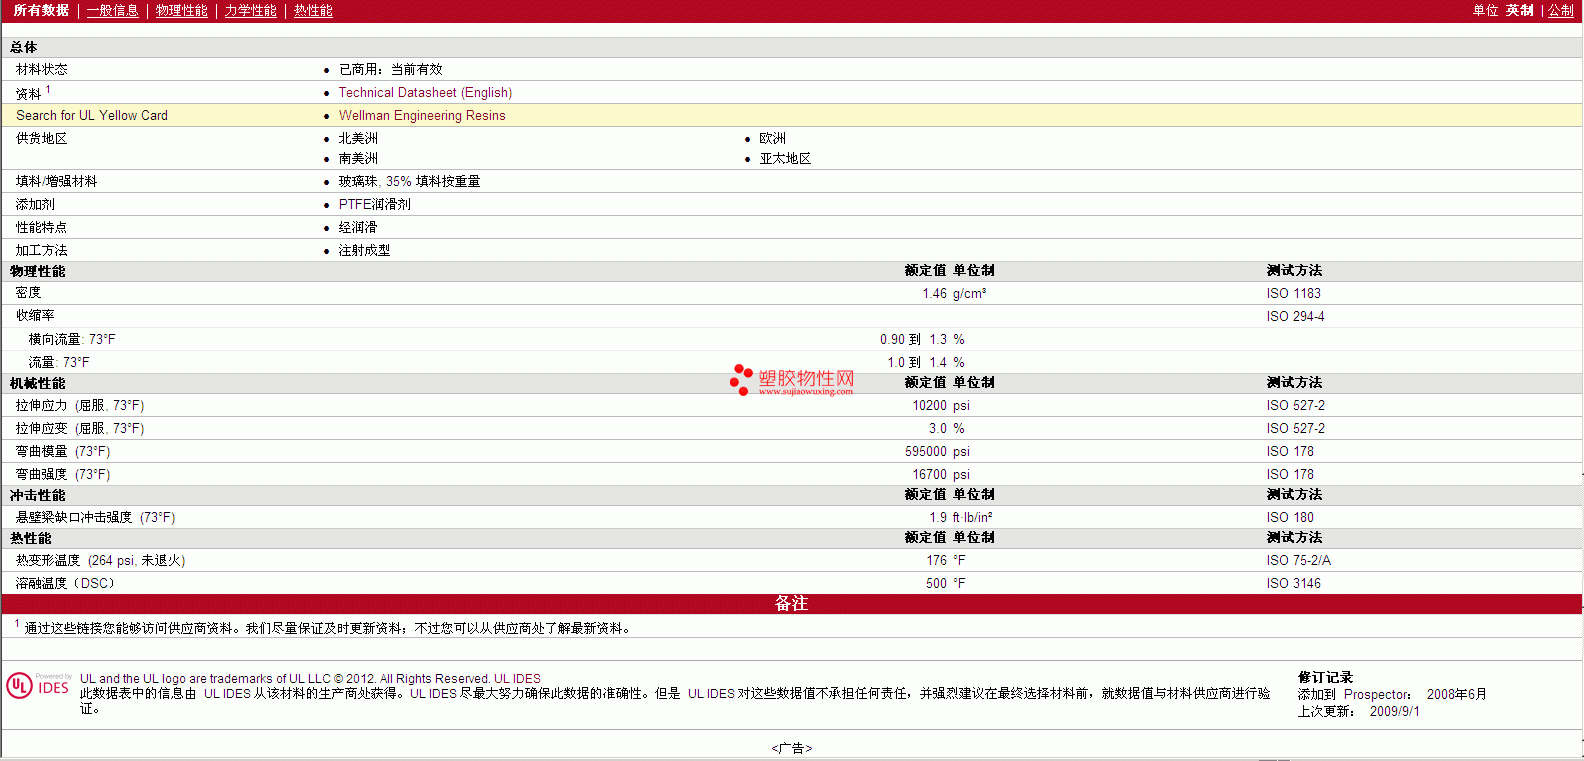
Task: Click the 溶融温度 (DSC) label
Action: click(x=65, y=583)
